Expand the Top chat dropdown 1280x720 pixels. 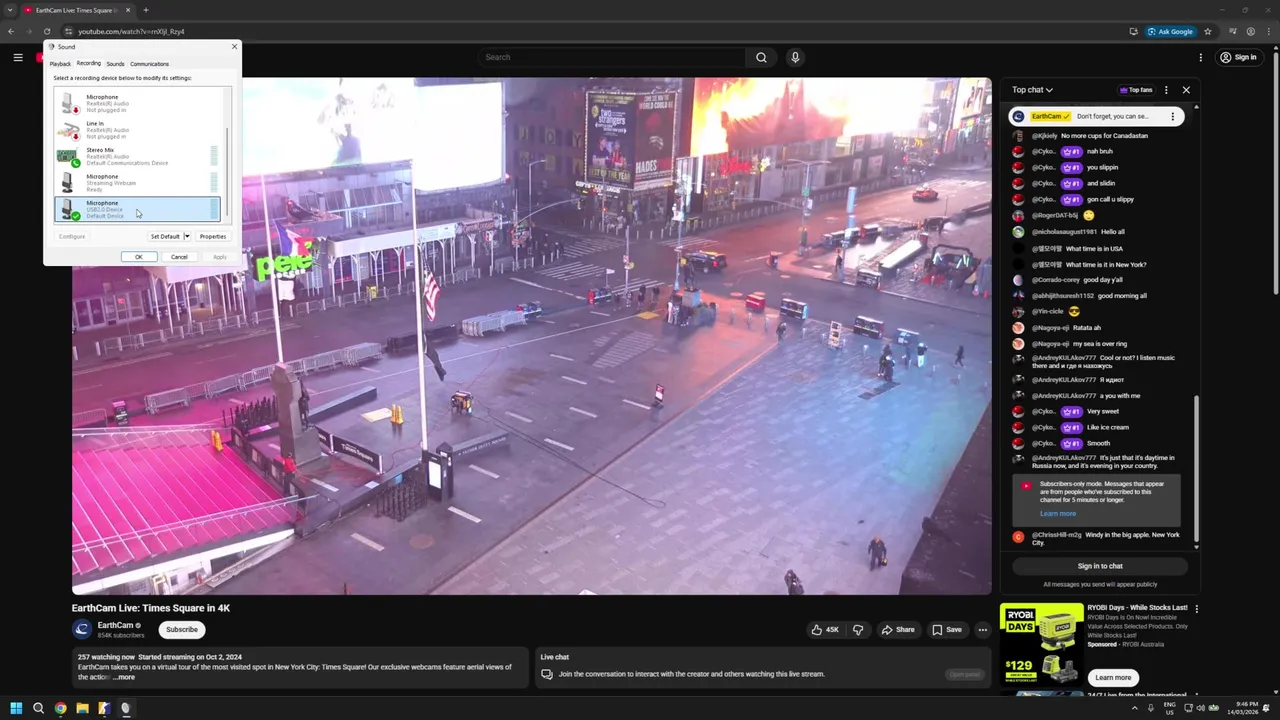coord(1032,90)
